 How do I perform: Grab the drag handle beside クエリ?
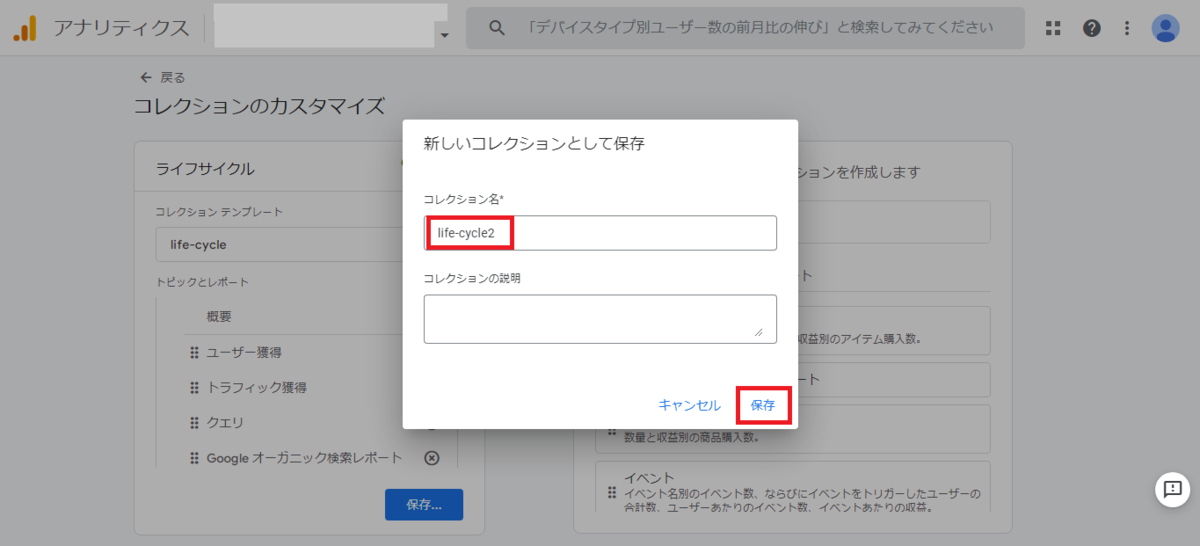pyautogui.click(x=194, y=422)
